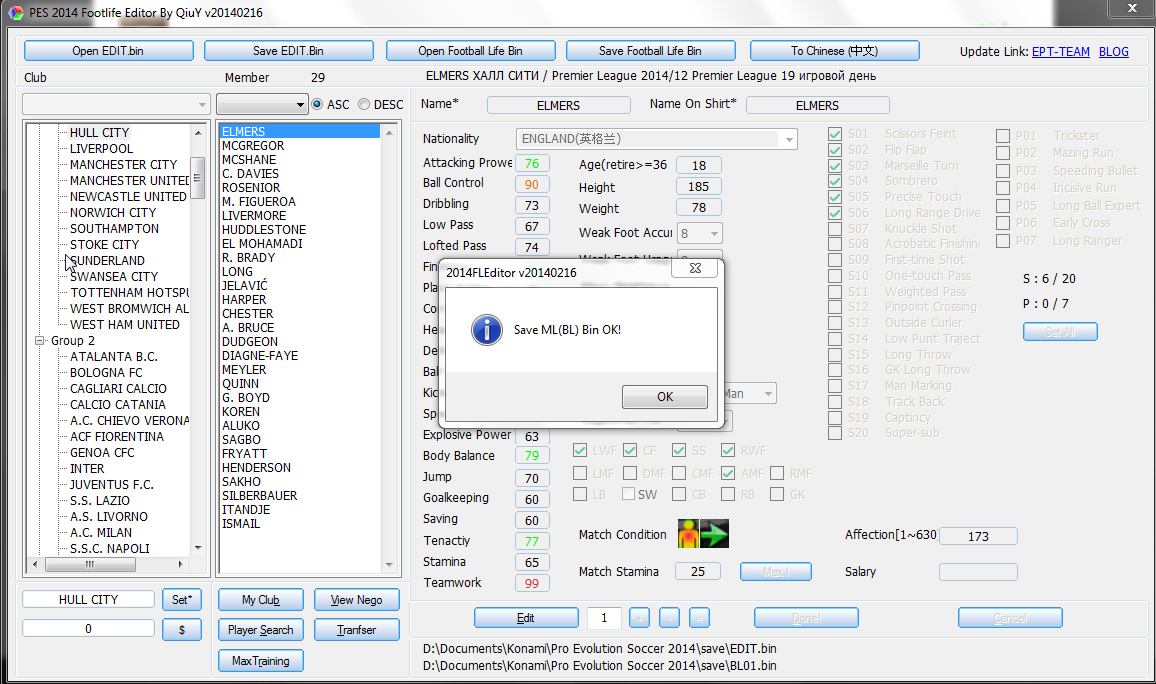Click the Match Condition arrow icon

pyautogui.click(x=714, y=534)
